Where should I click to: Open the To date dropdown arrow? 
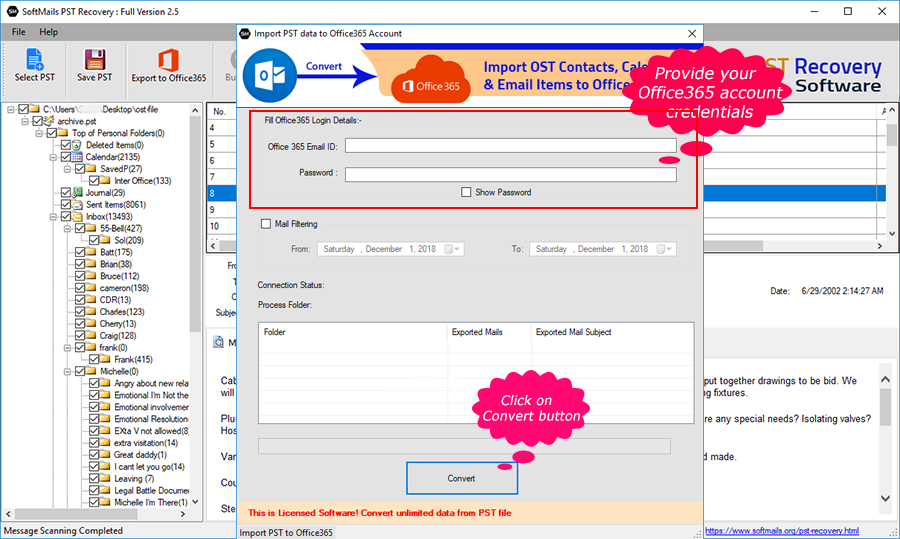669,249
